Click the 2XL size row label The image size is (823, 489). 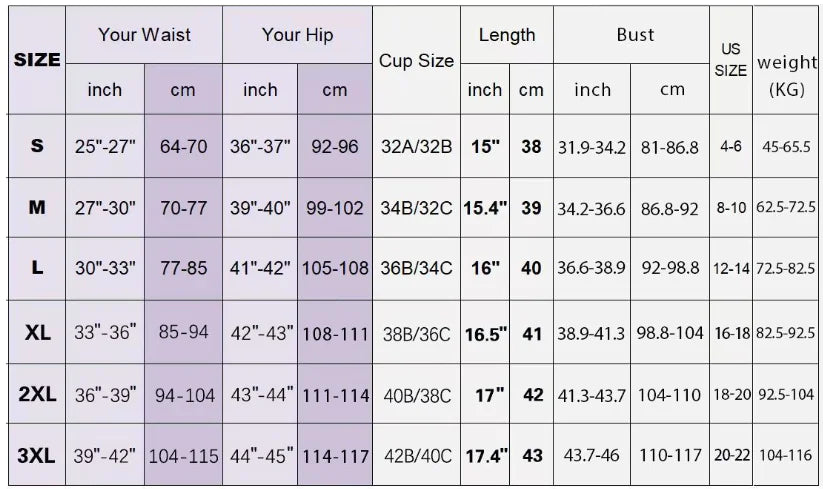[x=37, y=395]
